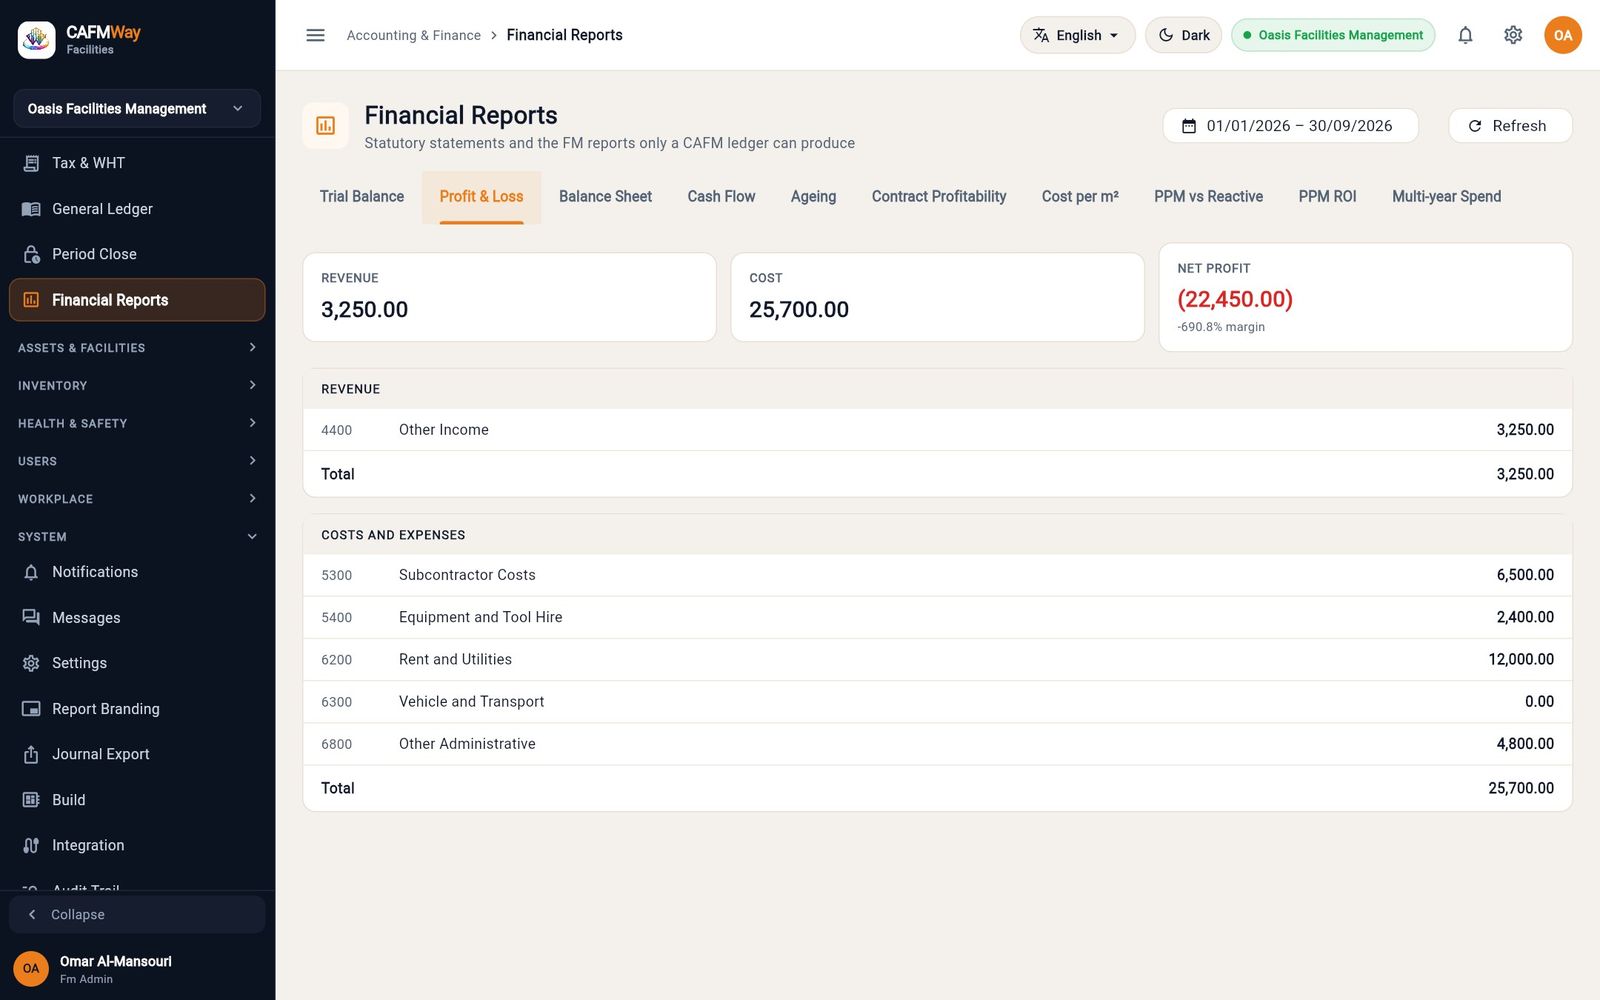The image size is (1600, 1000).
Task: Open the Cash Flow tab
Action: coord(721,197)
